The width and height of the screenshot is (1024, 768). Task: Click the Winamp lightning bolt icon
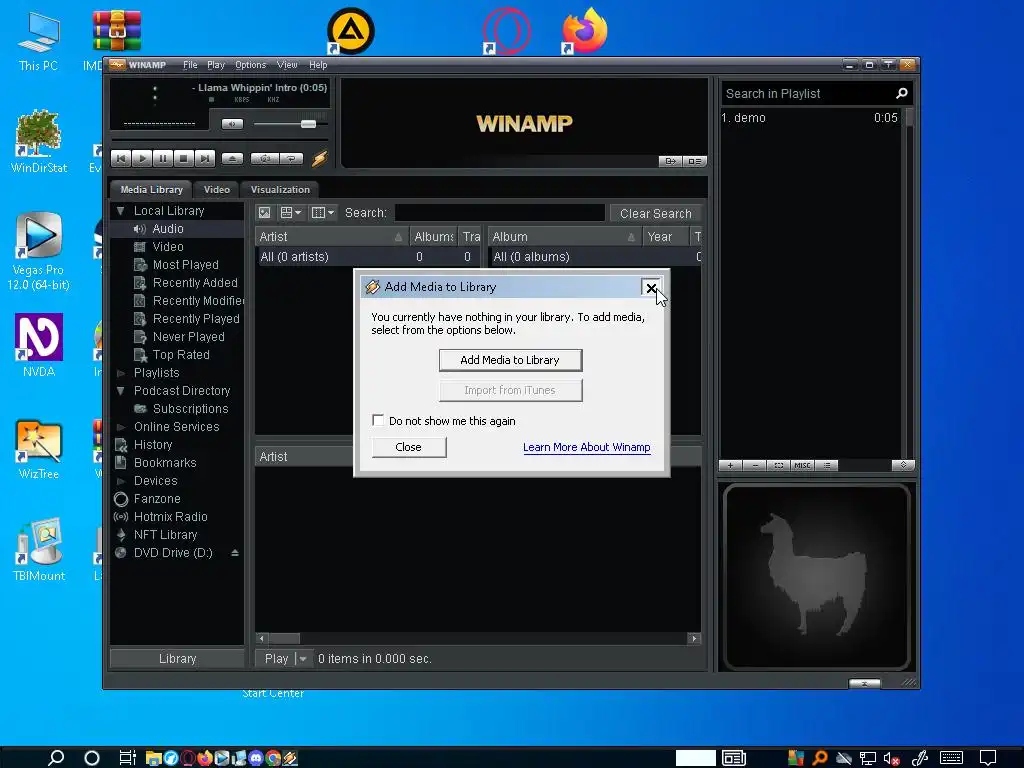[x=319, y=158]
